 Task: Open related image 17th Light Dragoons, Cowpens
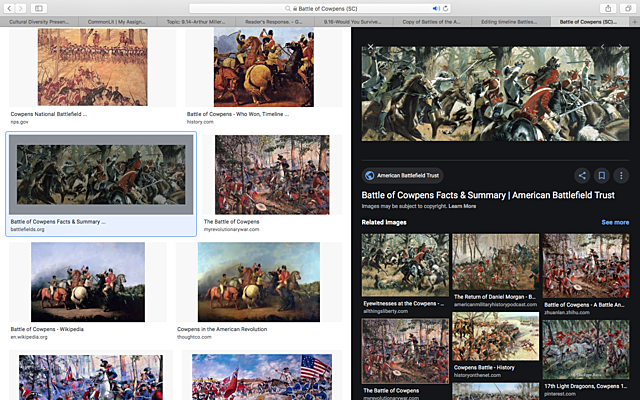[x=586, y=349]
